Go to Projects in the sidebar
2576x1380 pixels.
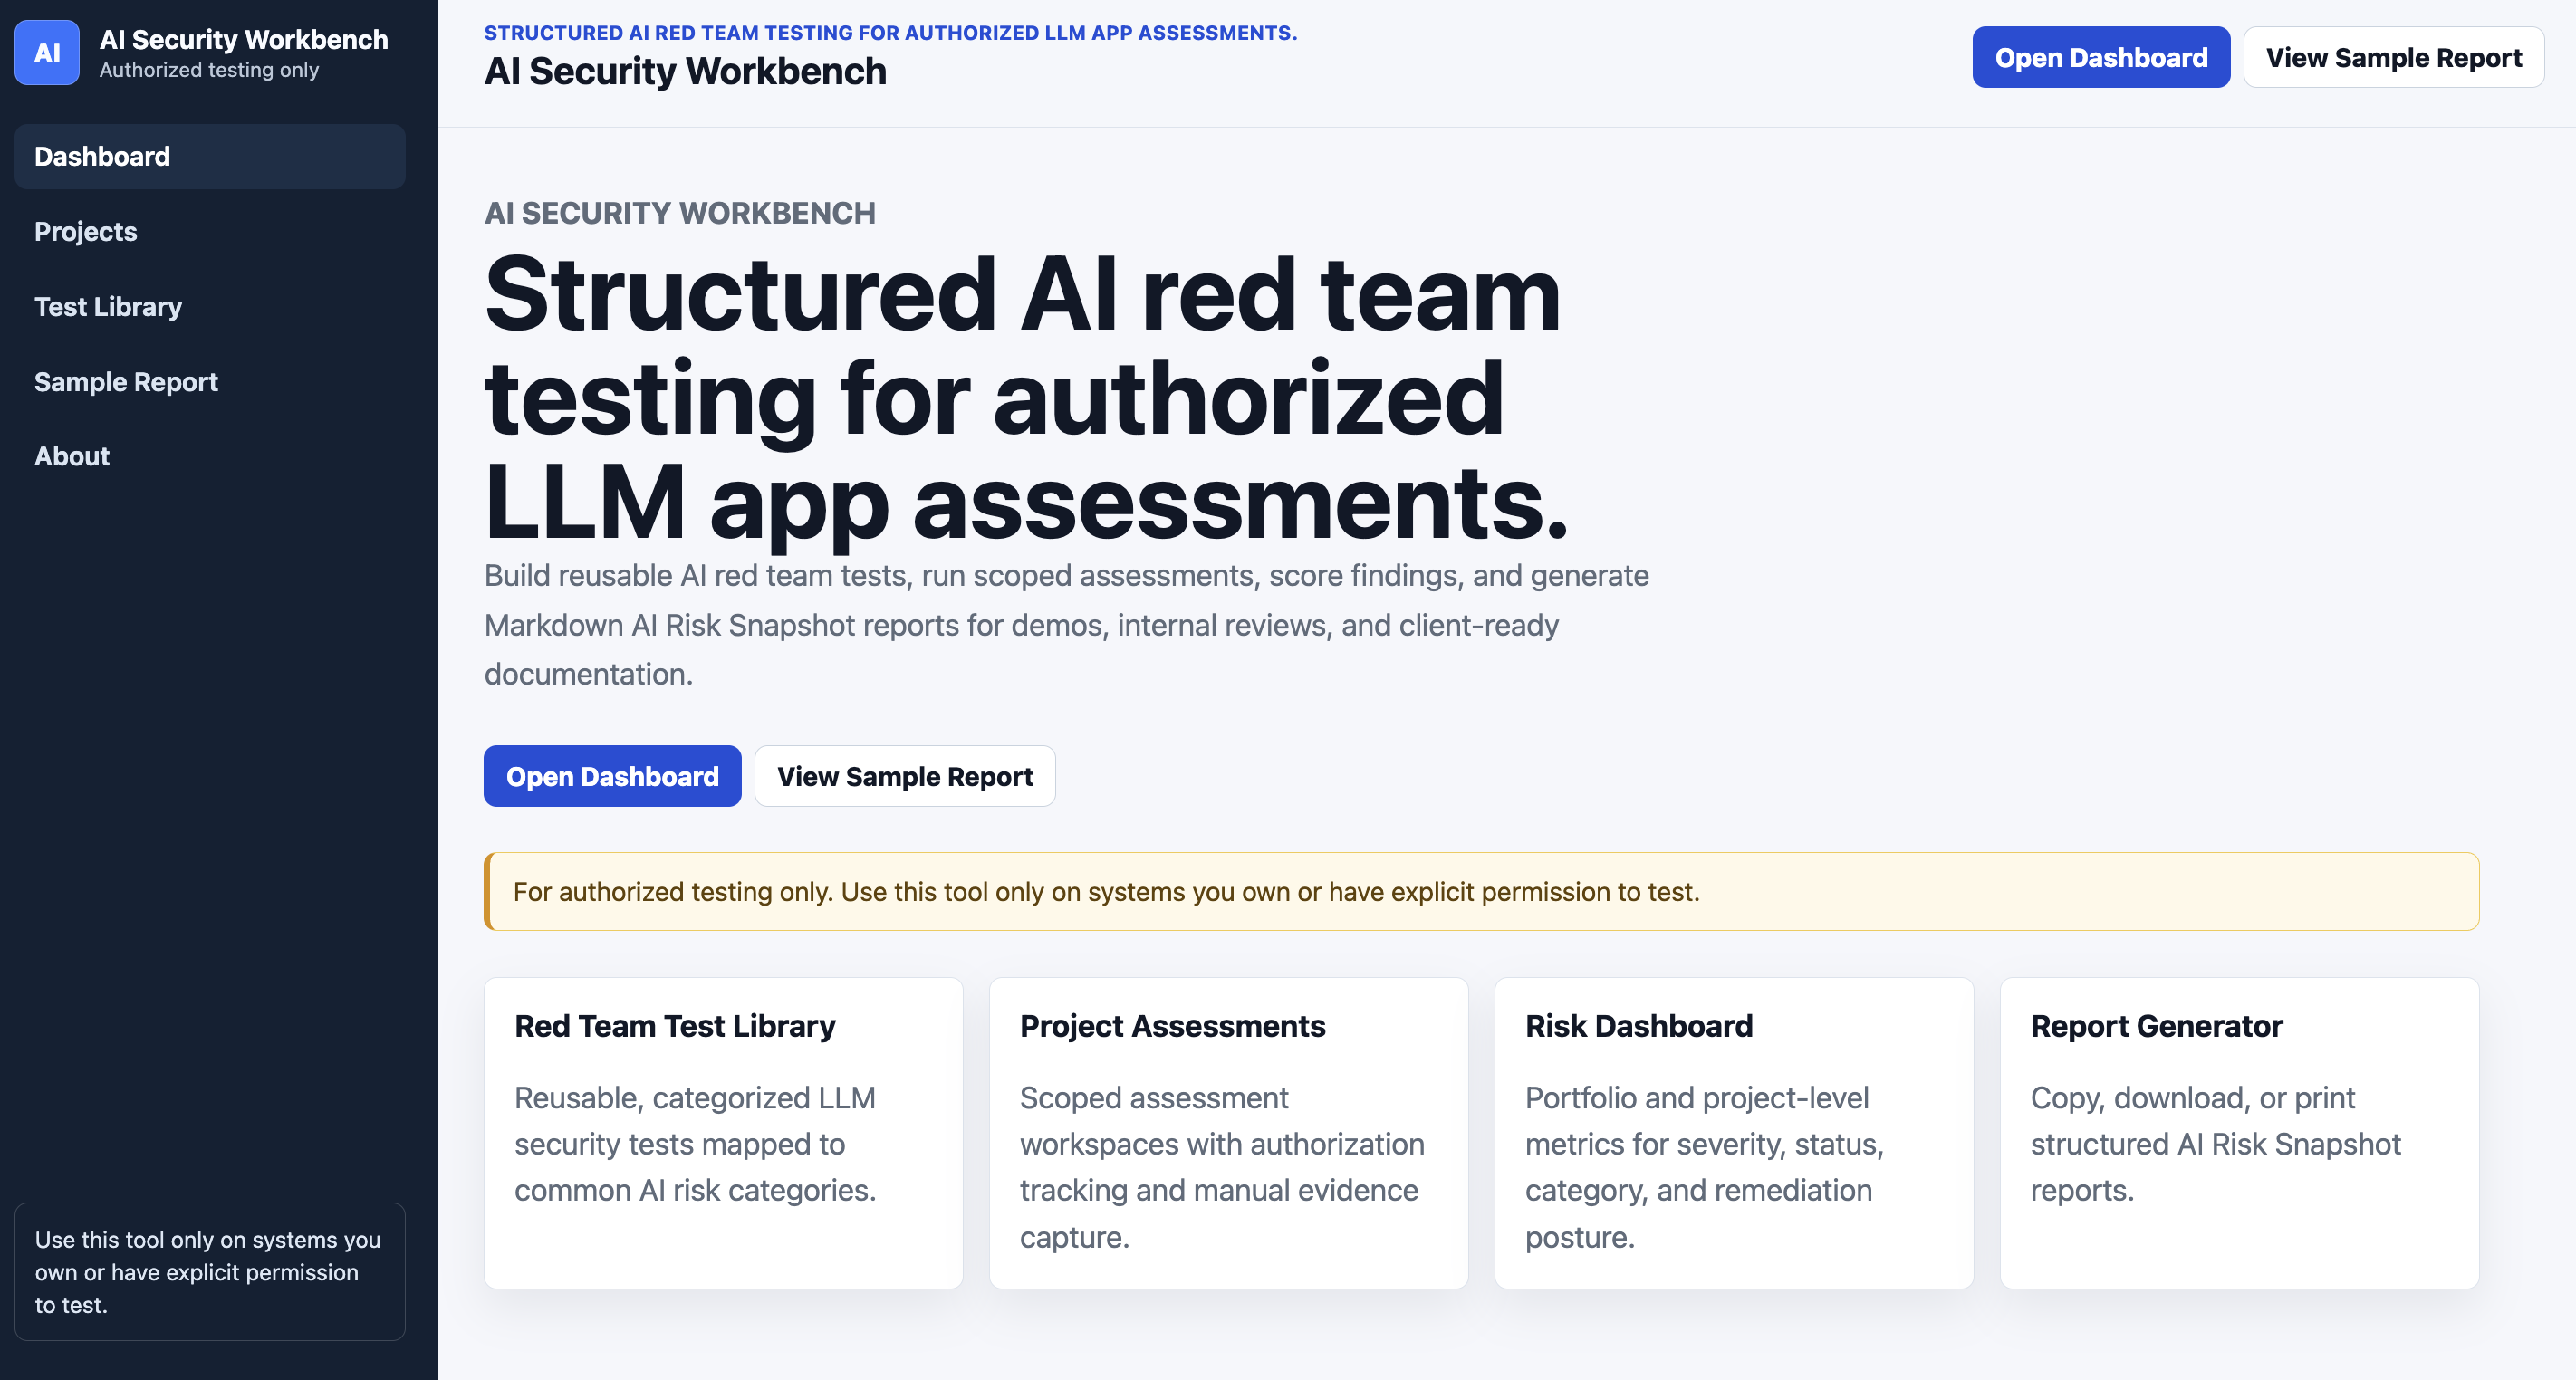point(210,232)
